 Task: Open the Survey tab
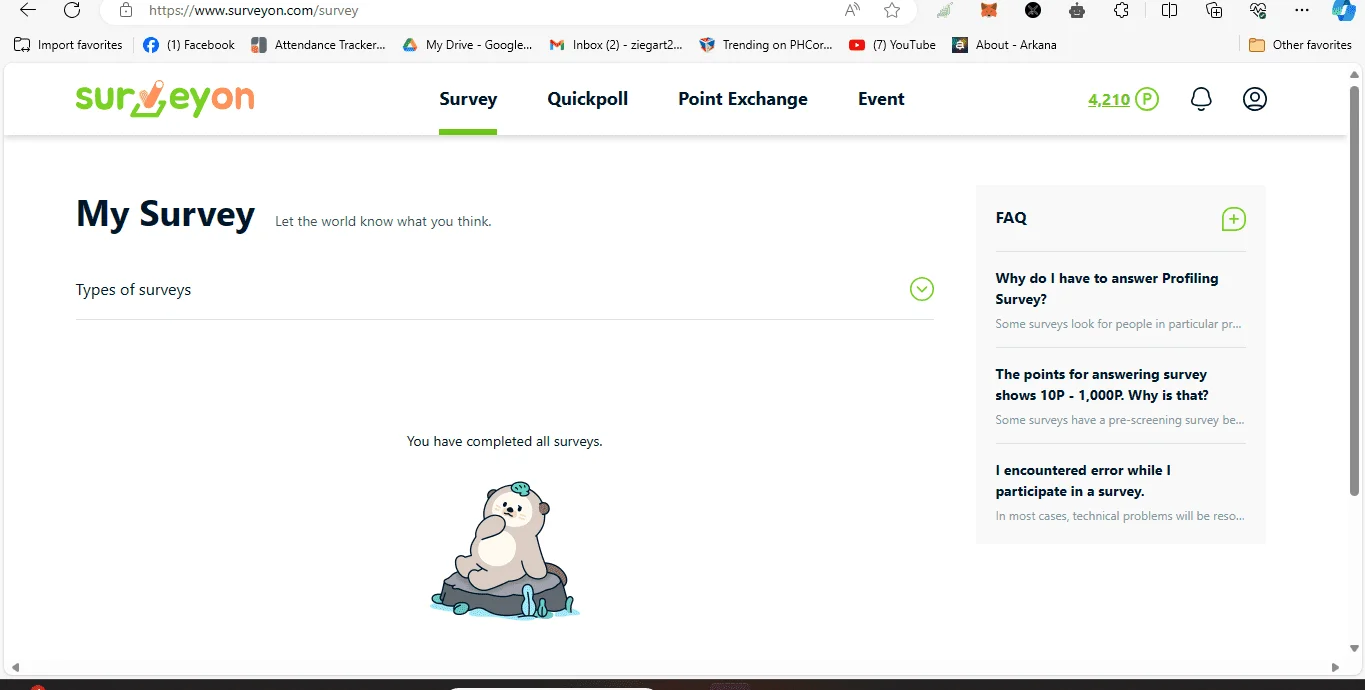click(x=468, y=99)
